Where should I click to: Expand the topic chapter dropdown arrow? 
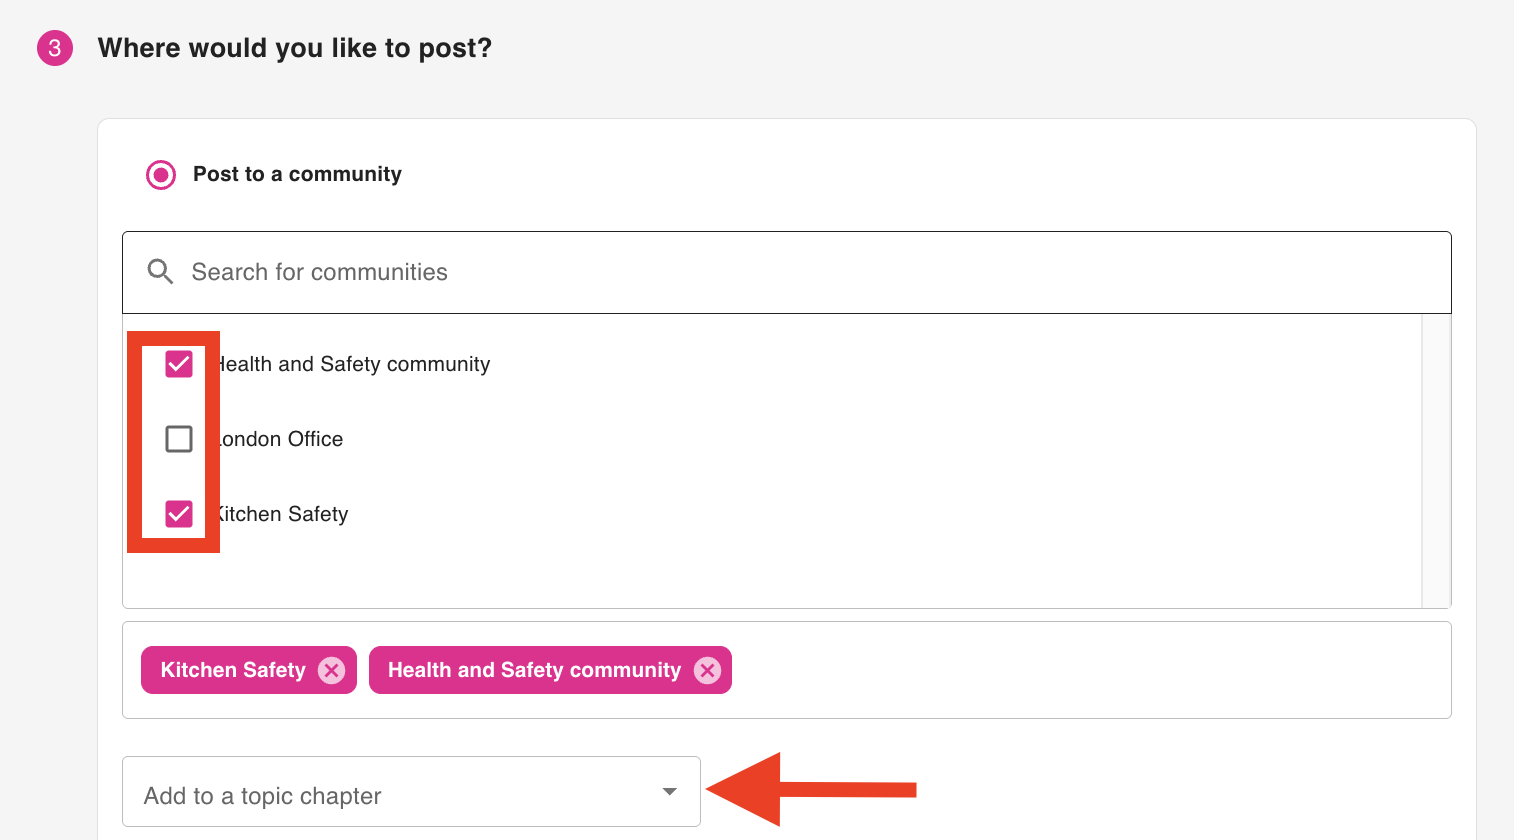(x=669, y=792)
